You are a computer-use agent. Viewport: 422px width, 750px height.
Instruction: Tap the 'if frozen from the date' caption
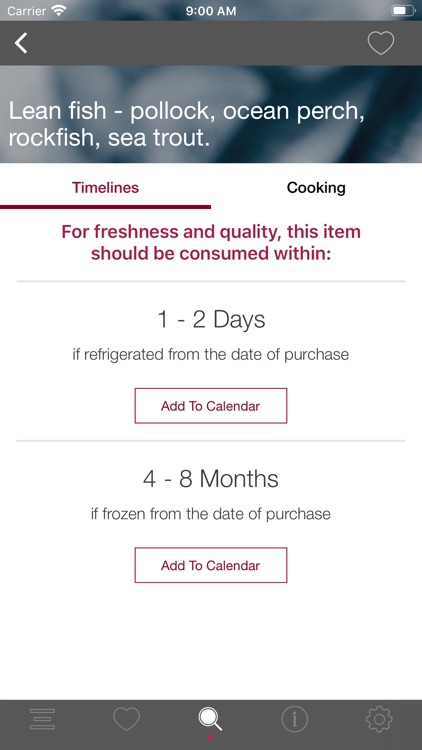(x=211, y=514)
